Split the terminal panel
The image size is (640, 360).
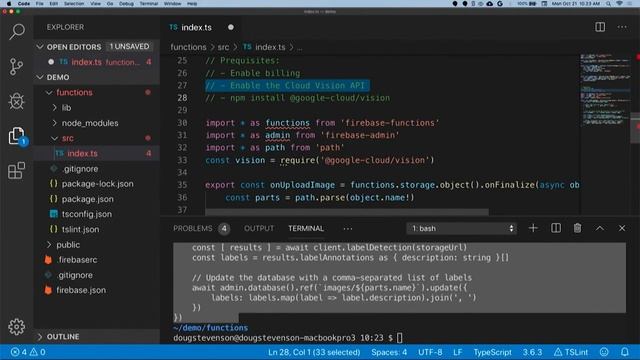(556, 228)
